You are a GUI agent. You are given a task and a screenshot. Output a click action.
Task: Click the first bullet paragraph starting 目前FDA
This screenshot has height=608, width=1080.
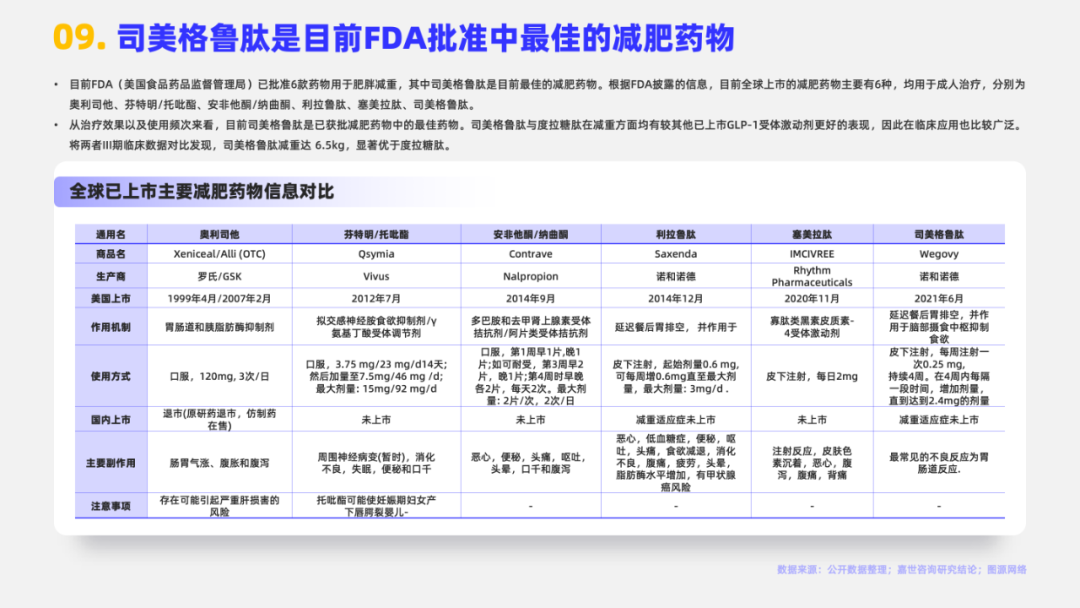(547, 94)
